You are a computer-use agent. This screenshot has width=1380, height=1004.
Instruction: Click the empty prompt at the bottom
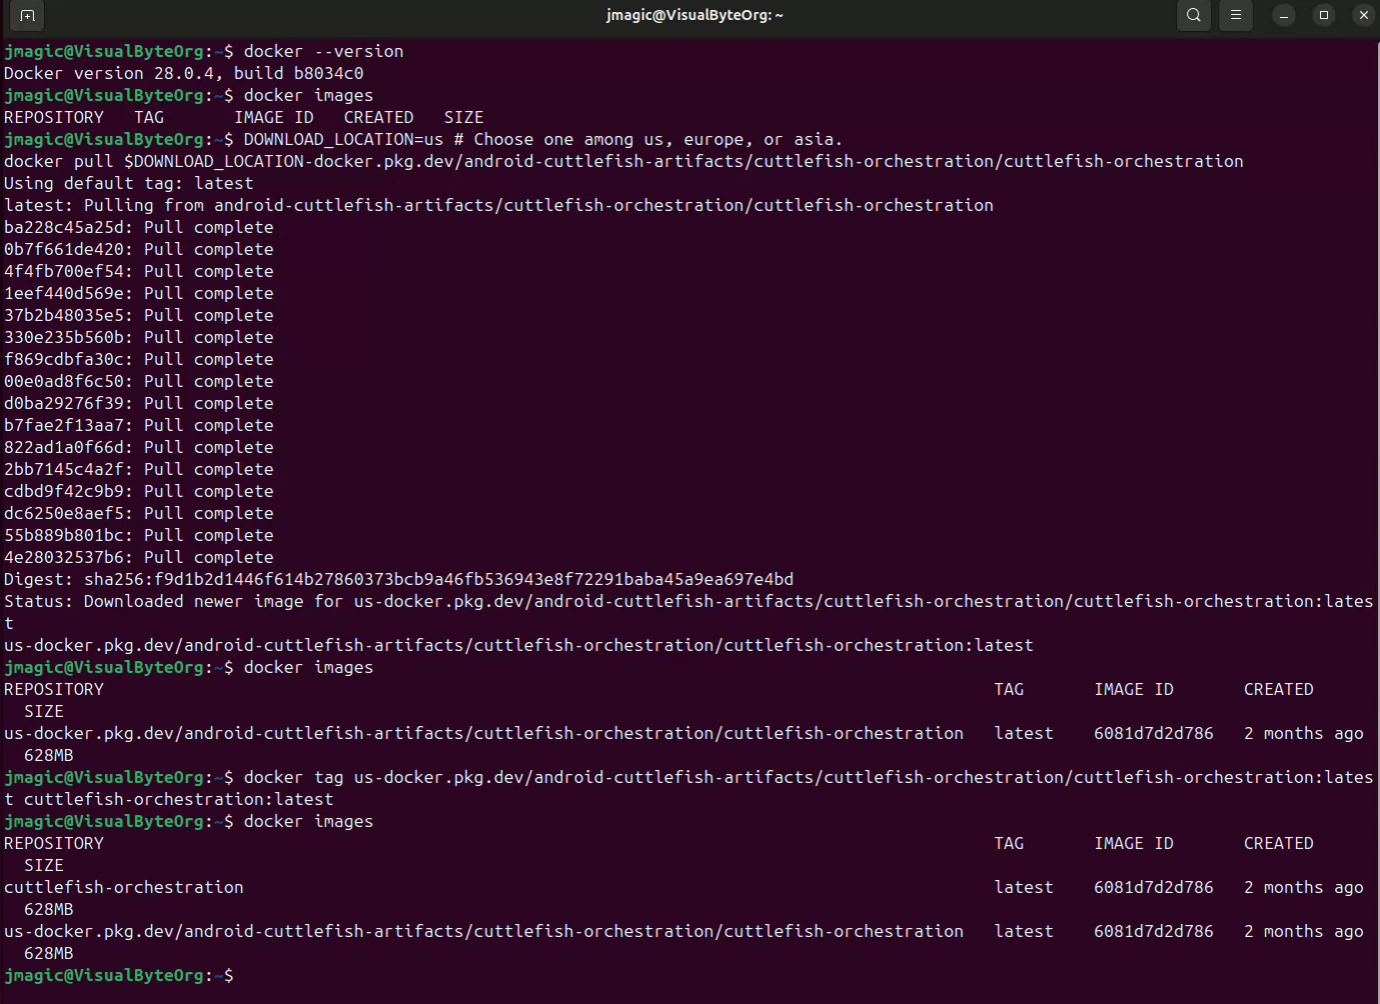coord(119,975)
